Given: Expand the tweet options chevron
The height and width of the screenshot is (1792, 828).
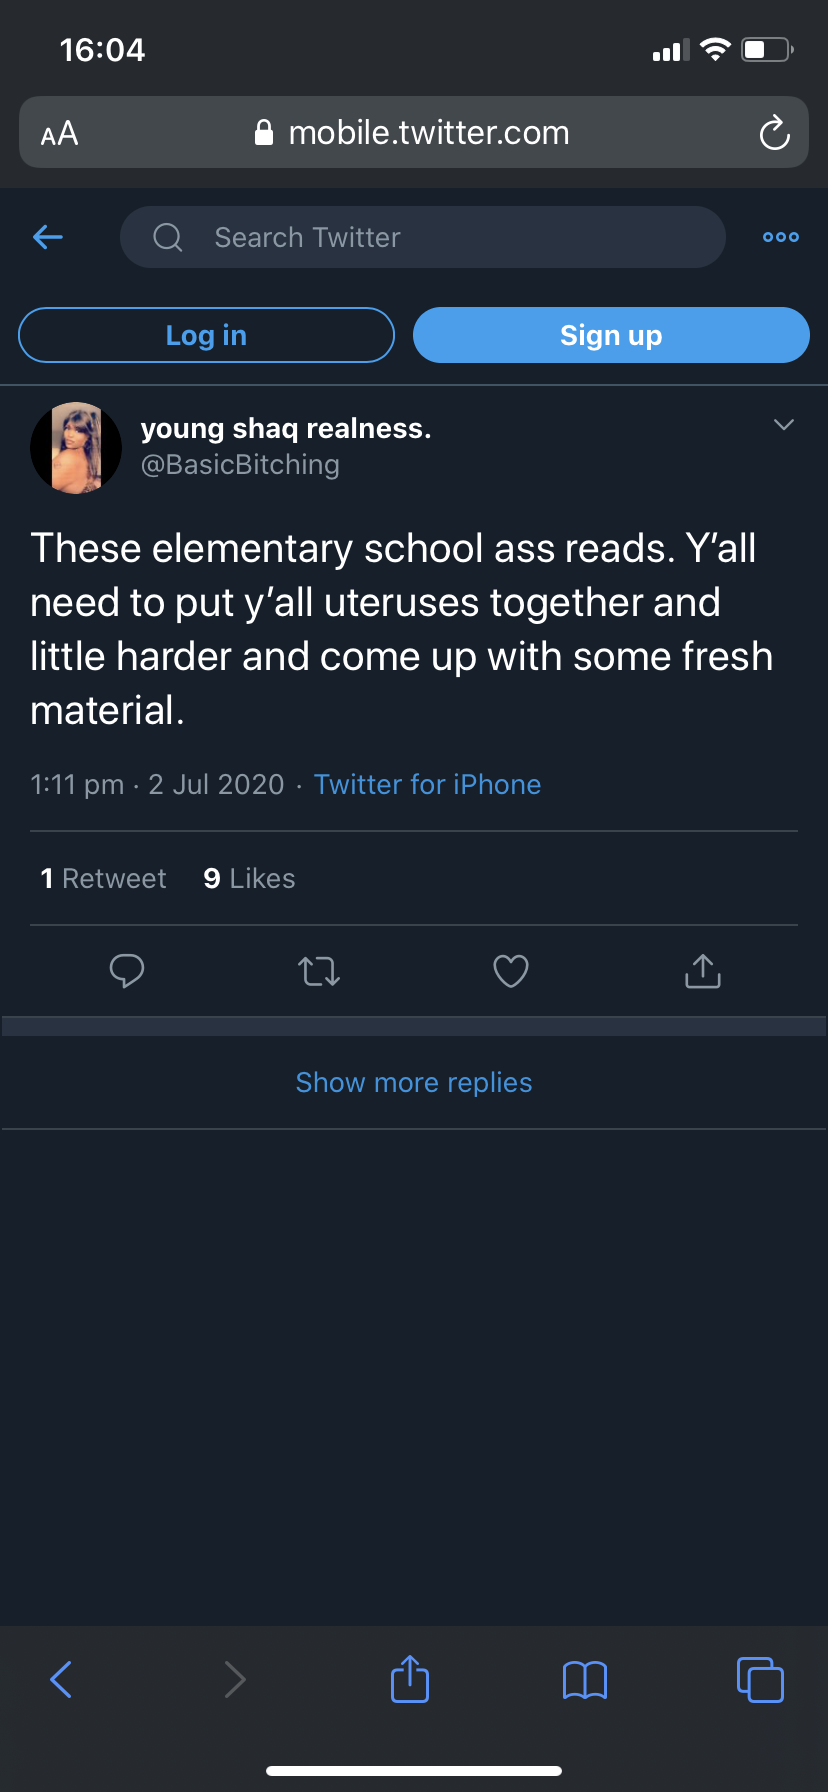Looking at the screenshot, I should (784, 425).
